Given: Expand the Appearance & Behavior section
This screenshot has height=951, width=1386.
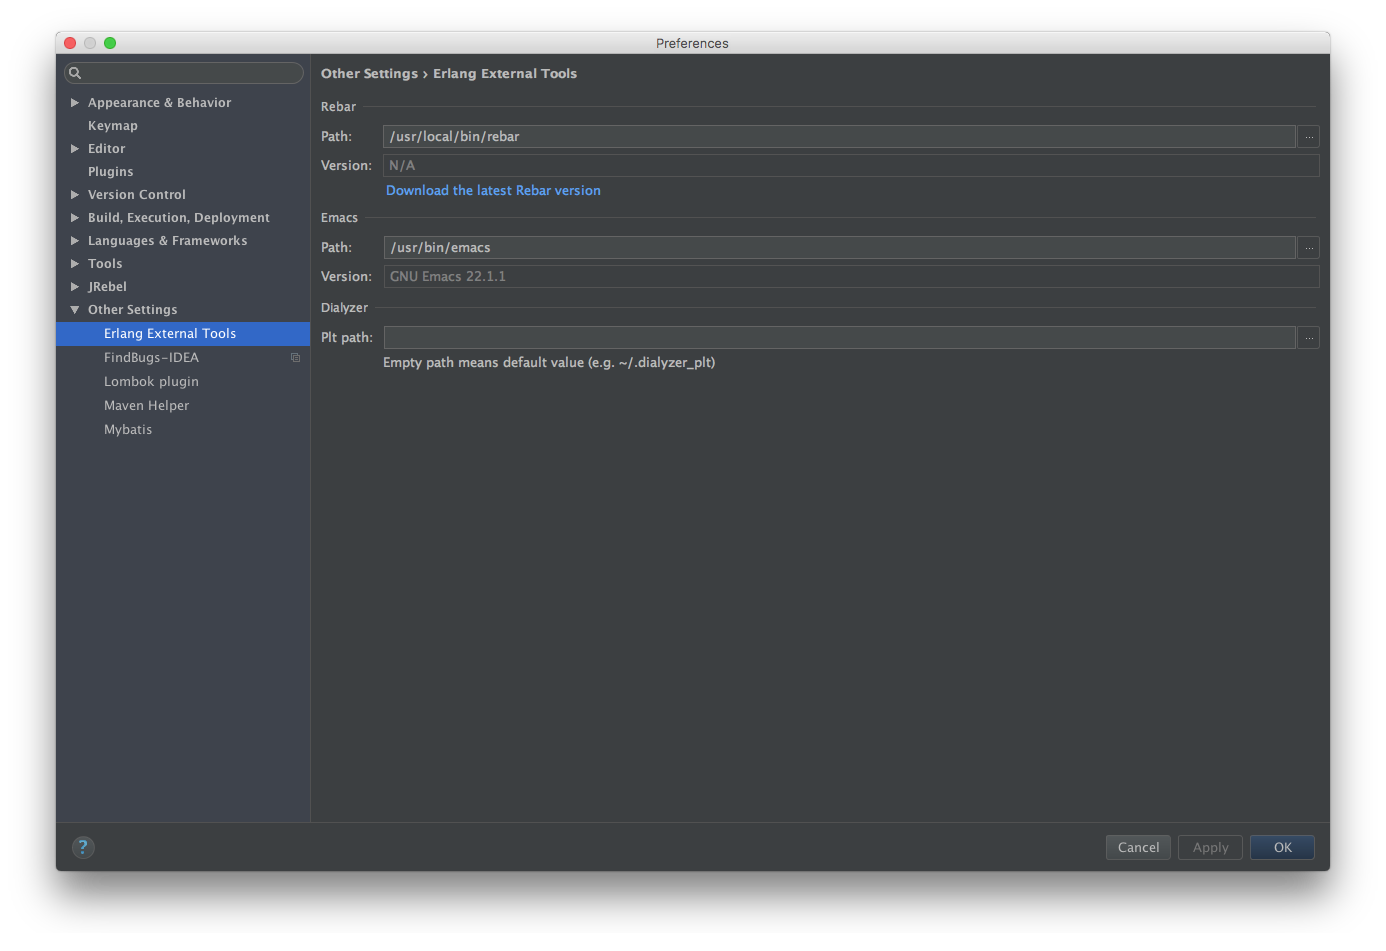Looking at the screenshot, I should [x=75, y=103].
